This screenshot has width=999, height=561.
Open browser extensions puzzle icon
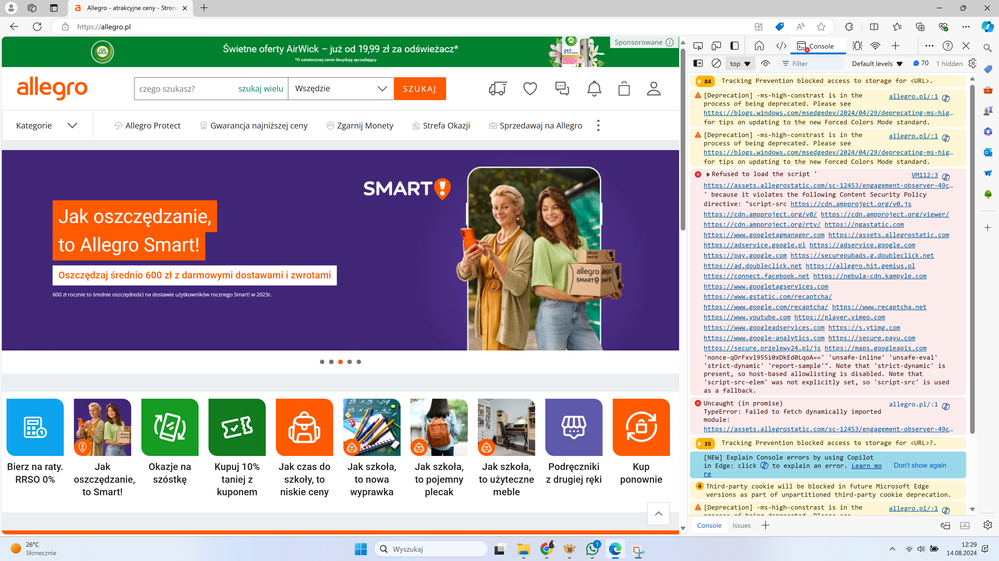pyautogui.click(x=849, y=27)
